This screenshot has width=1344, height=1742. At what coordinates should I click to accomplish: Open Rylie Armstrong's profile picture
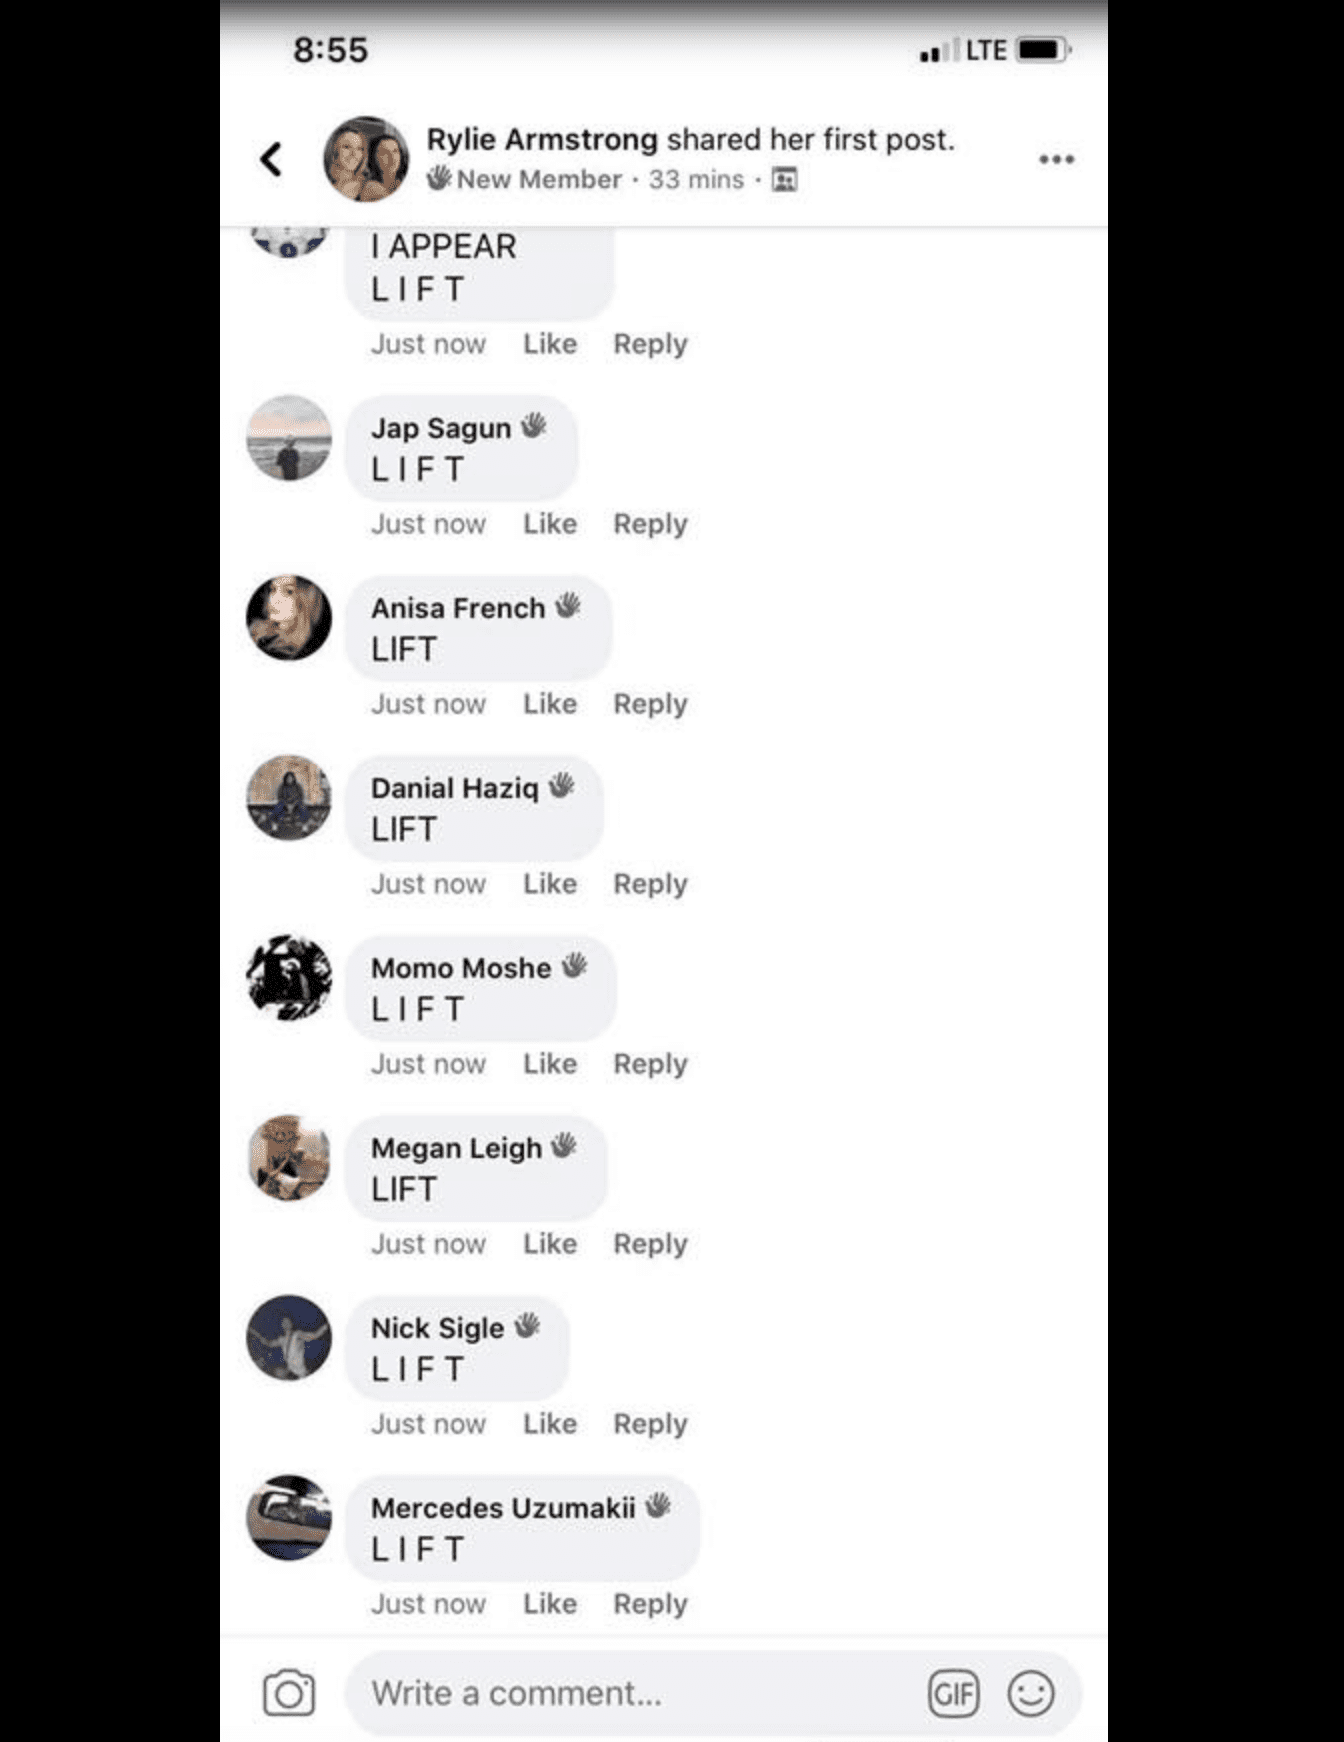click(366, 159)
